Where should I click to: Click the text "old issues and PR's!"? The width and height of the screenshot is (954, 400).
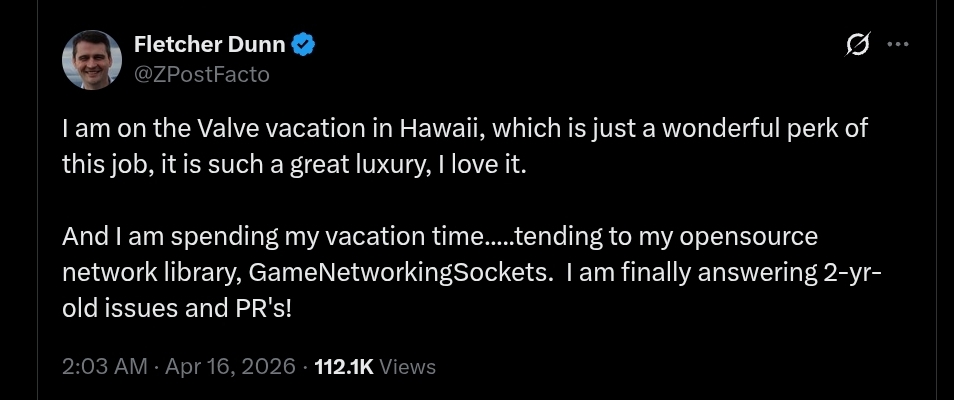click(177, 309)
